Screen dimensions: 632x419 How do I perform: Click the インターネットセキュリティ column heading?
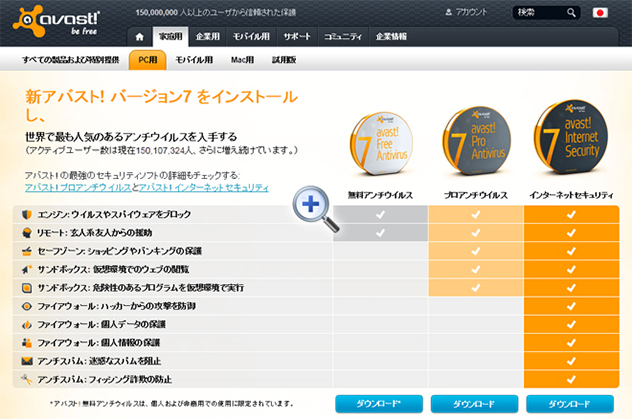[571, 195]
